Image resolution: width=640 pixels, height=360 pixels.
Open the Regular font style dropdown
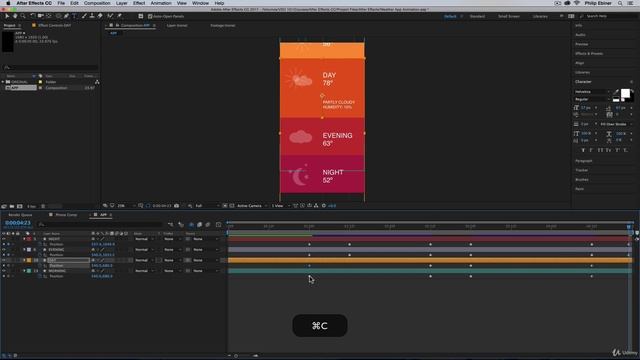pyautogui.click(x=592, y=99)
